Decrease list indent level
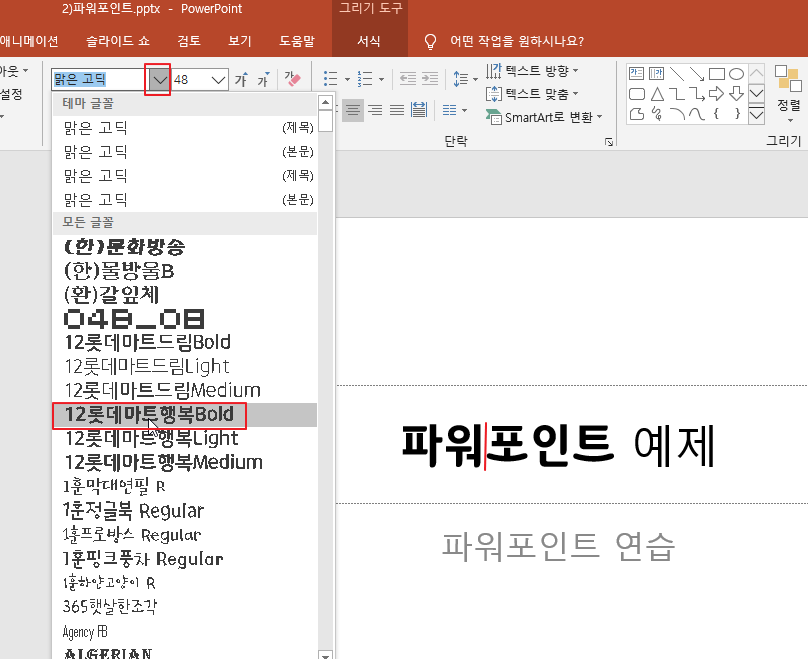 [408, 79]
